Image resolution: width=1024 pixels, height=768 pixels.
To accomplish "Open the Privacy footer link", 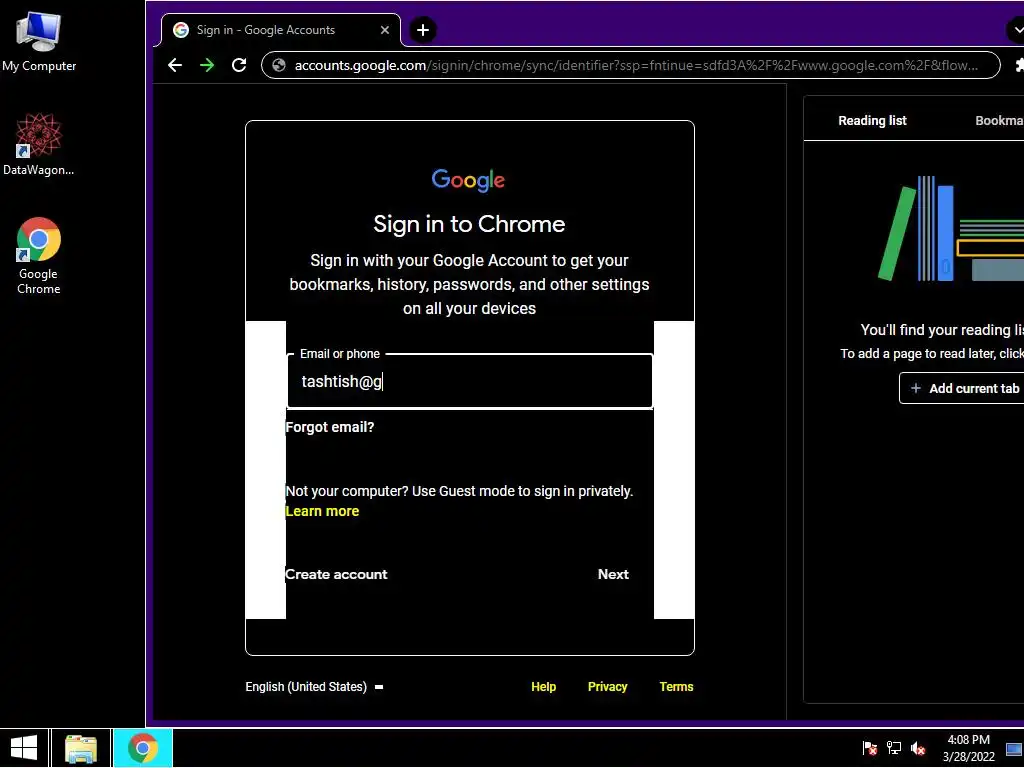I will (607, 687).
